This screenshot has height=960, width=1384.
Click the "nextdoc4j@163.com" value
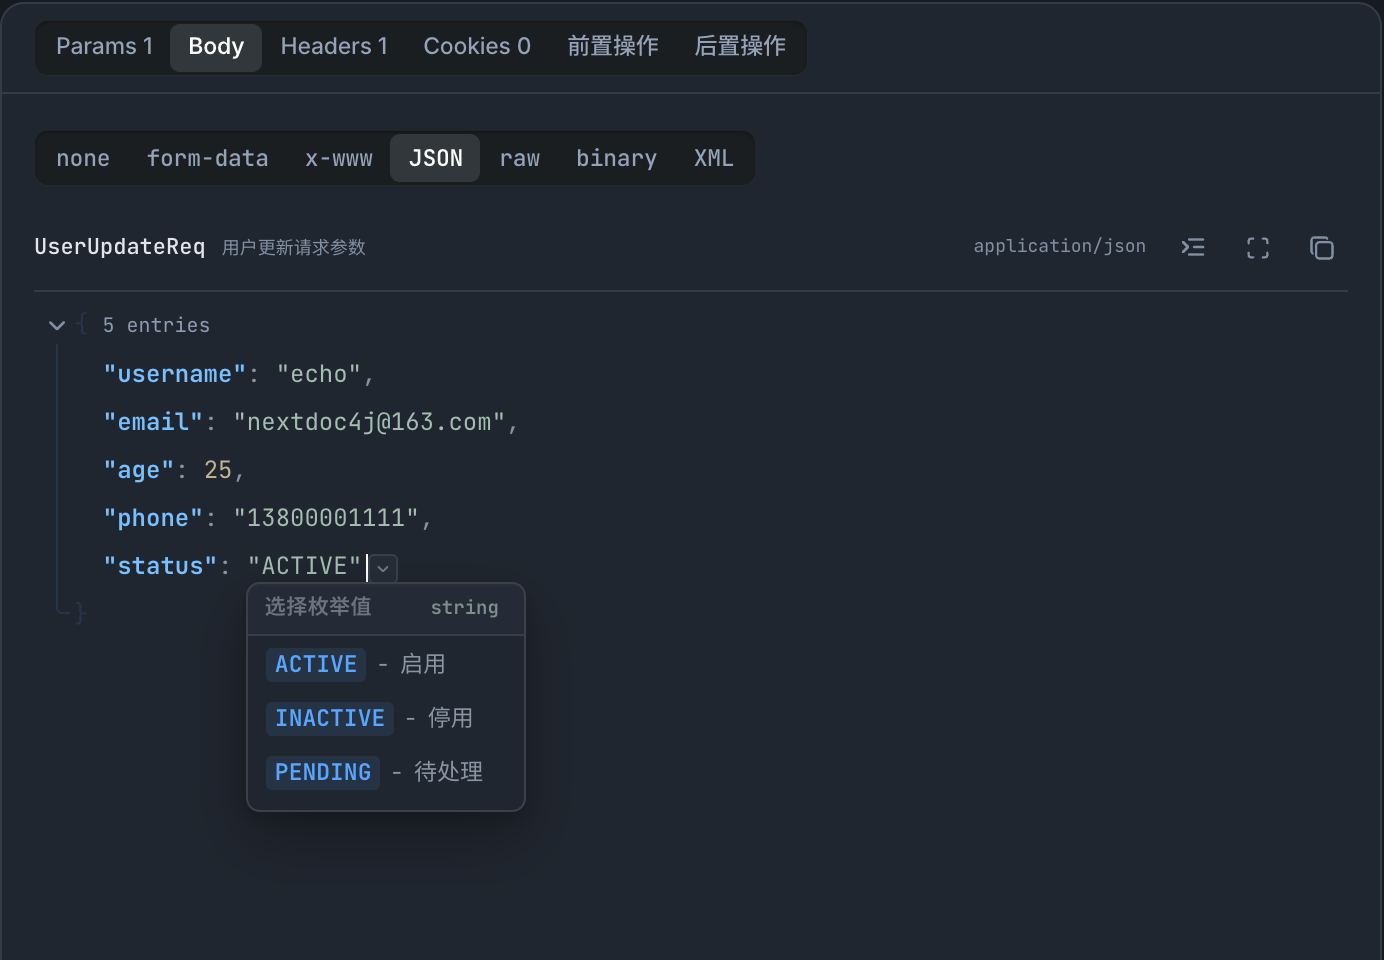[x=369, y=422]
